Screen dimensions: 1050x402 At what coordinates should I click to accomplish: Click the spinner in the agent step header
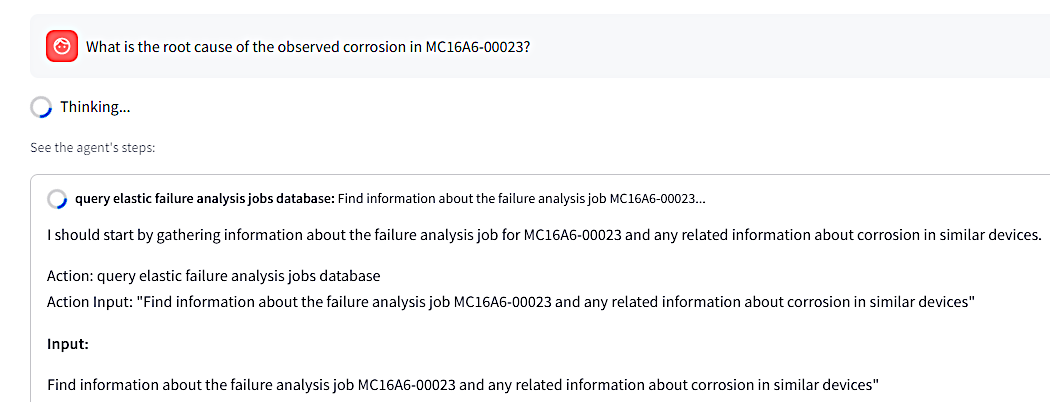[58, 199]
